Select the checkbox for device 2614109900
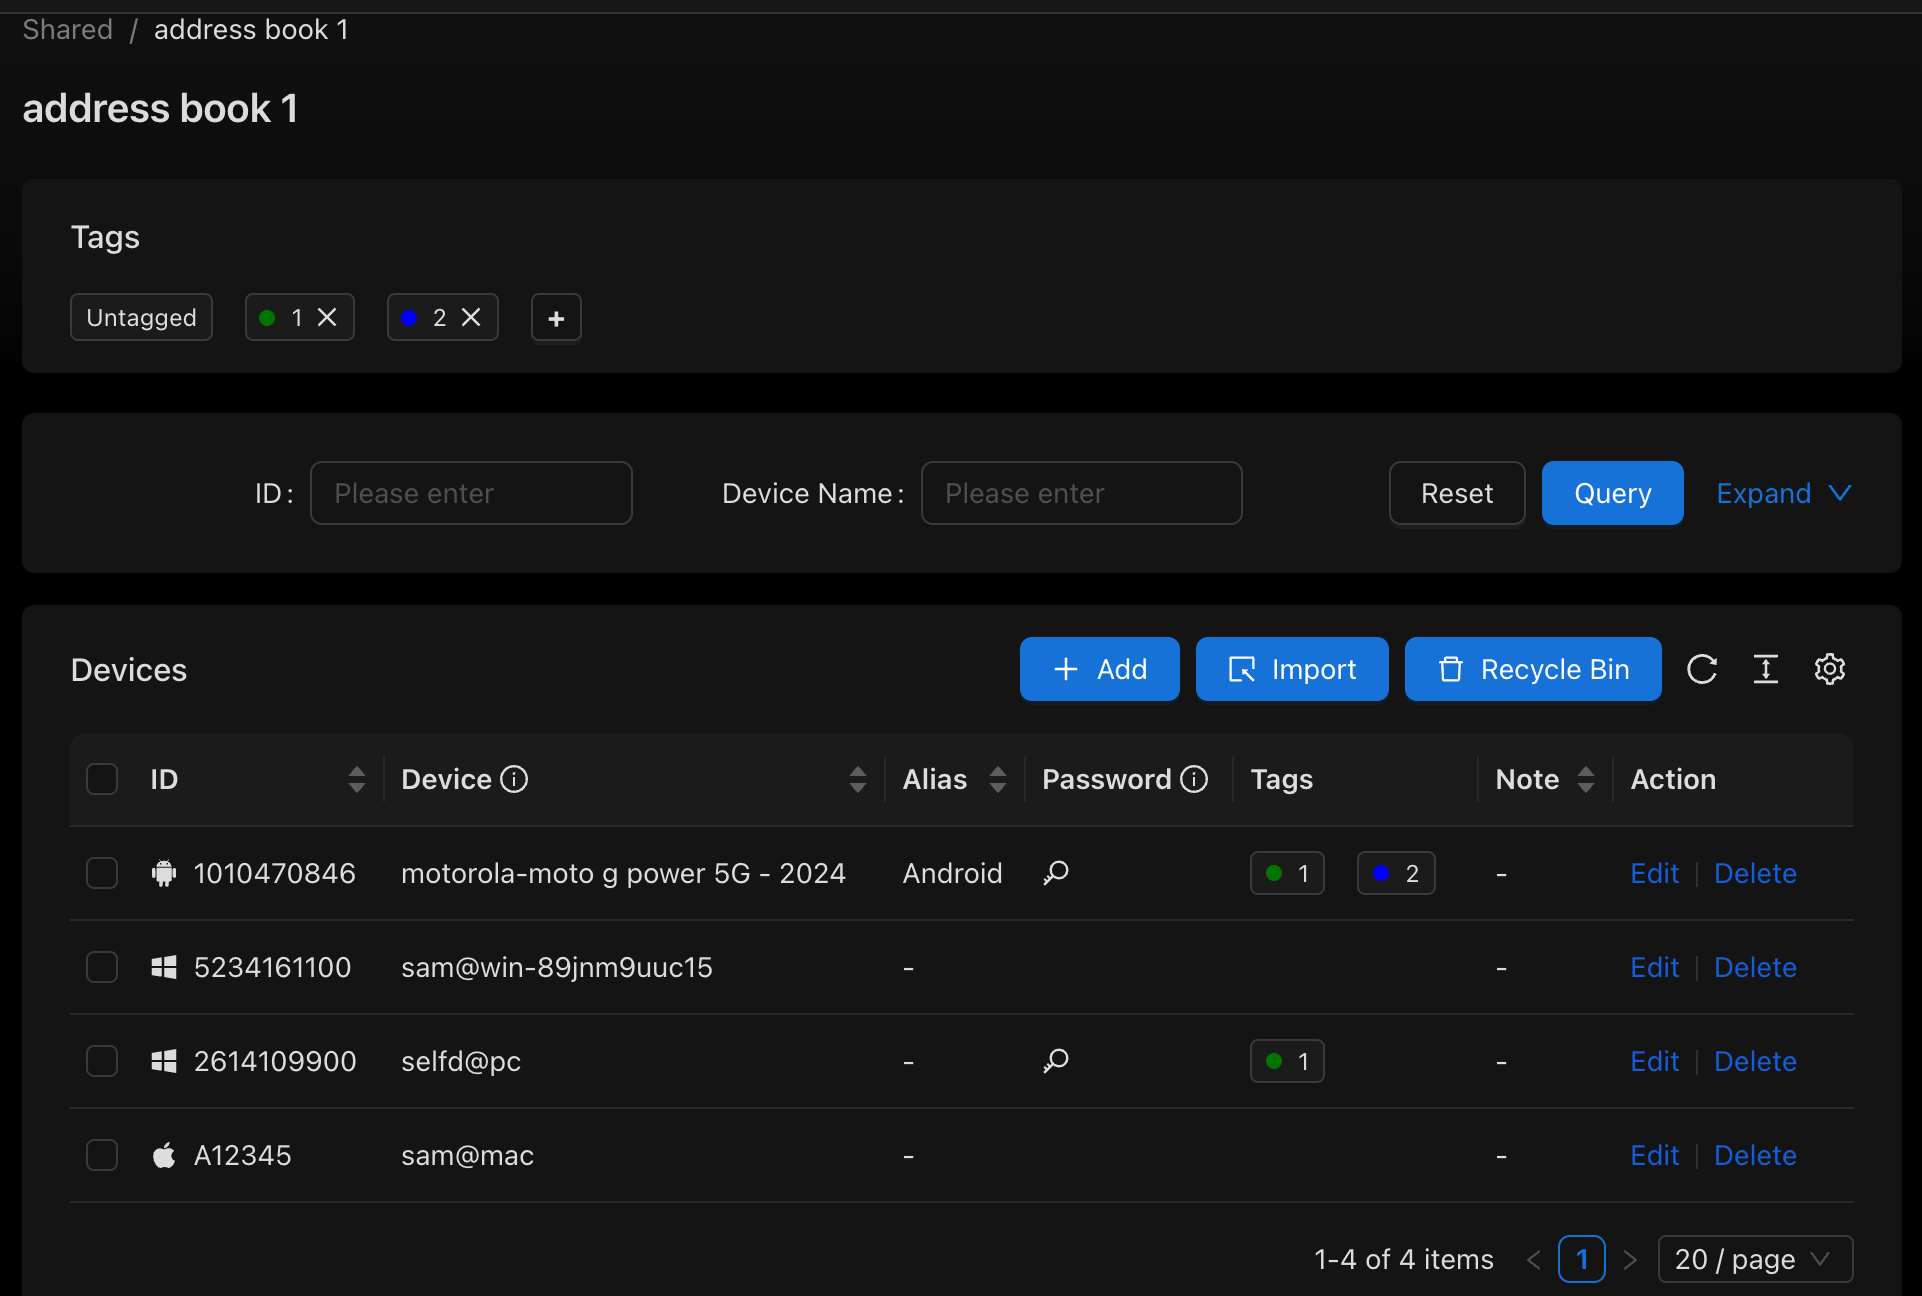The height and width of the screenshot is (1296, 1922). (102, 1061)
